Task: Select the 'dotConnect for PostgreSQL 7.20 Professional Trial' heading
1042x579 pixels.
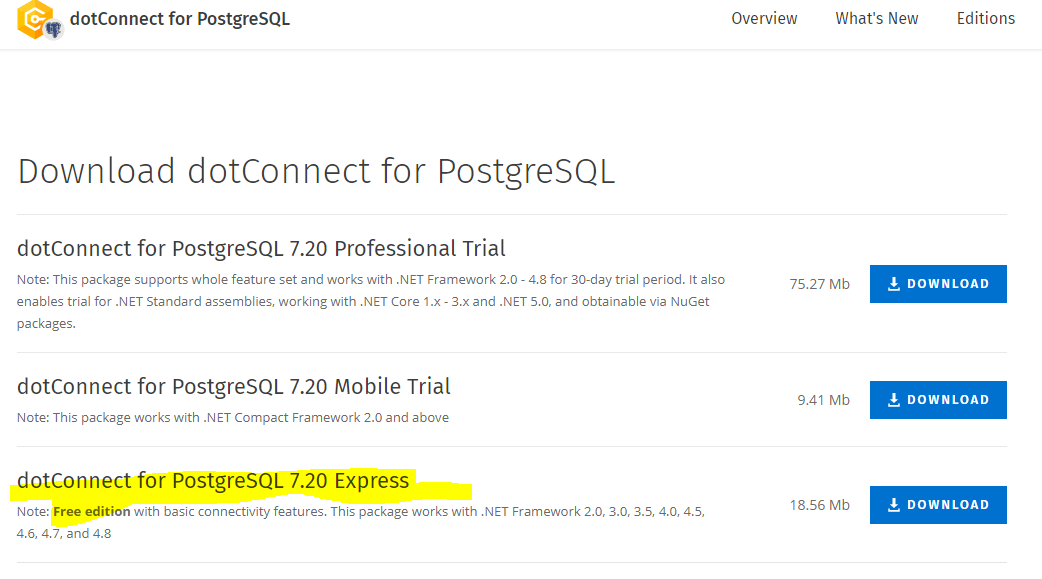Action: [261, 248]
